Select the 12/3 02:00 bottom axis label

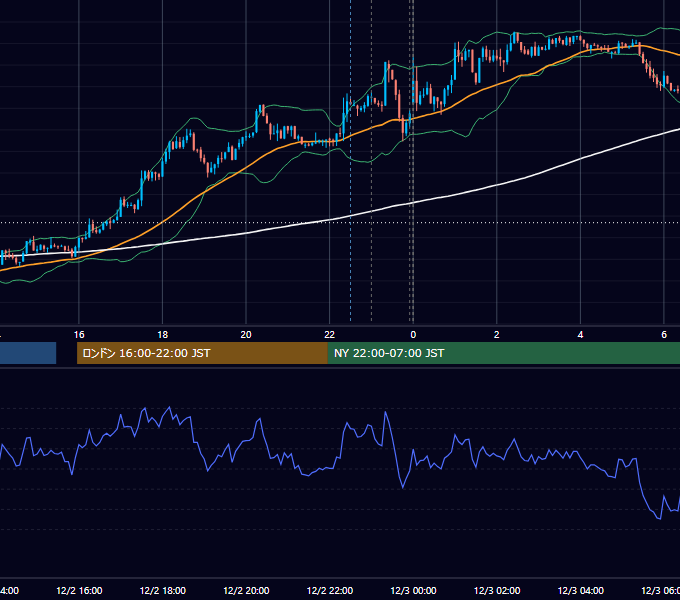click(497, 590)
